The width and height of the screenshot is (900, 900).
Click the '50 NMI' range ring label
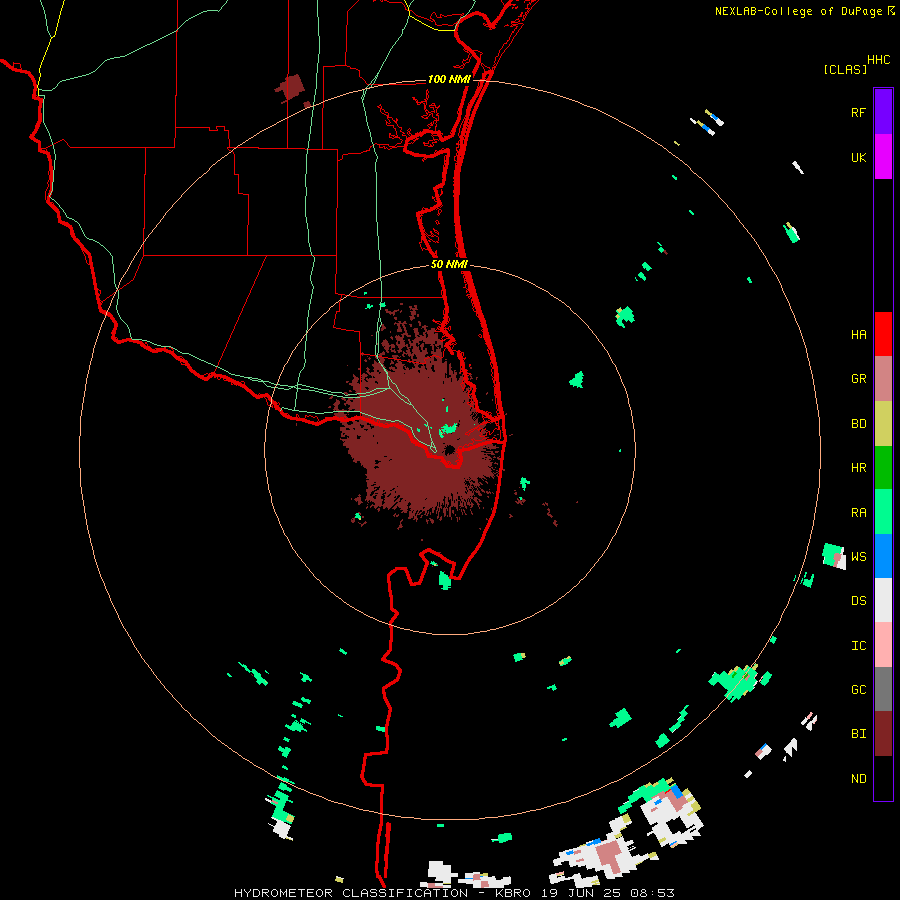449,264
